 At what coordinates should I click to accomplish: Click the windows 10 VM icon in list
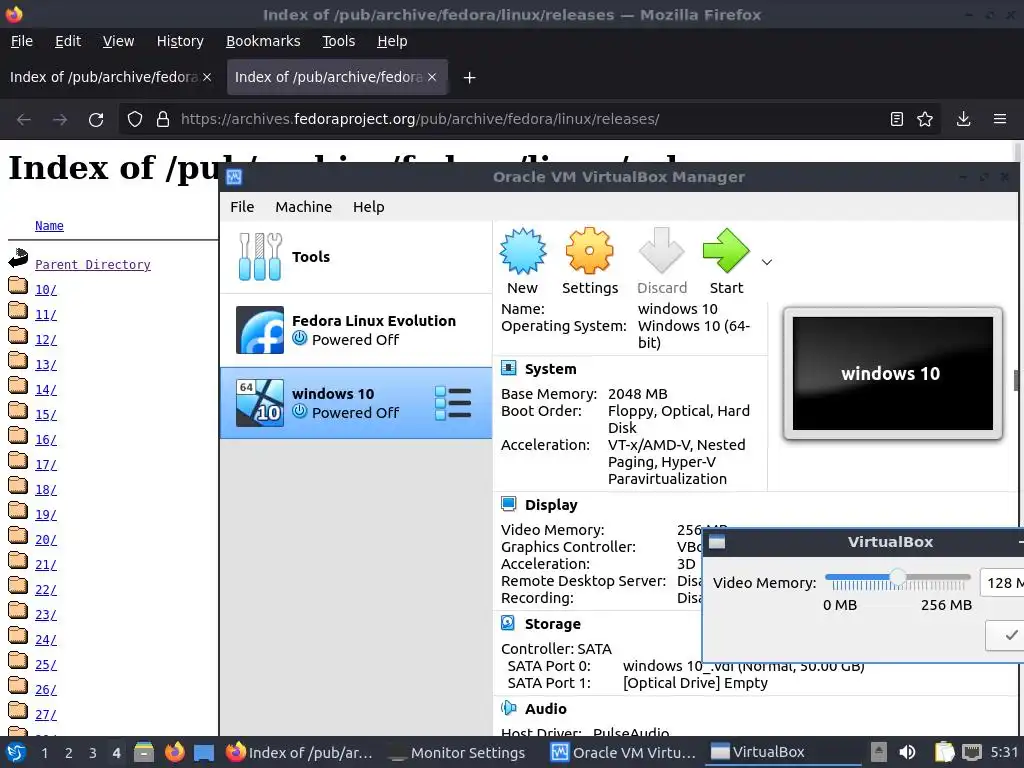pos(260,403)
